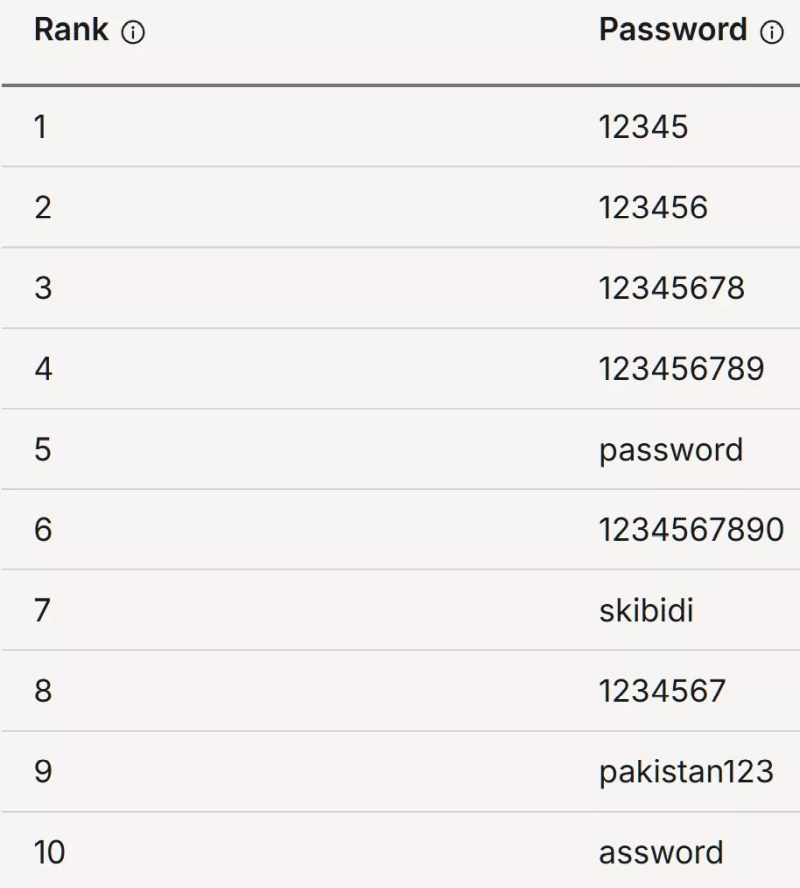Click the 'assword' password entry

[x=661, y=853]
